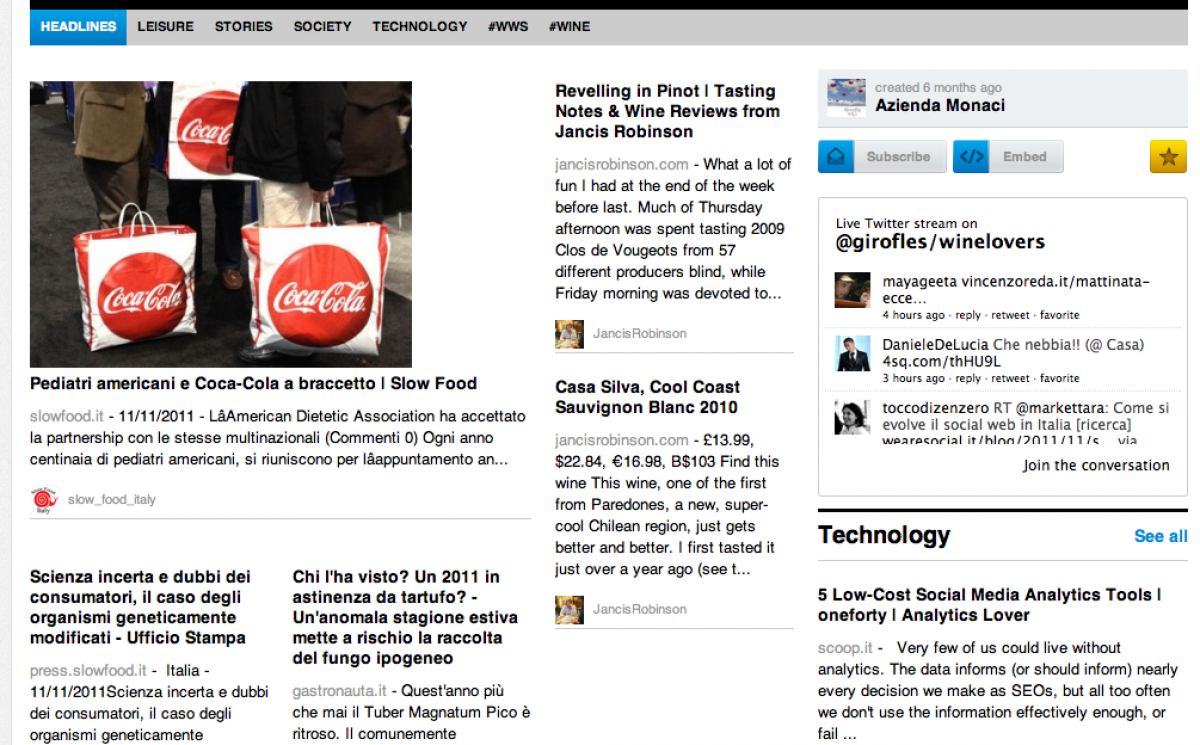Open JancisRobinson username under Revelling in Pinot
This screenshot has width=1200, height=745.
pyautogui.click(x=640, y=334)
